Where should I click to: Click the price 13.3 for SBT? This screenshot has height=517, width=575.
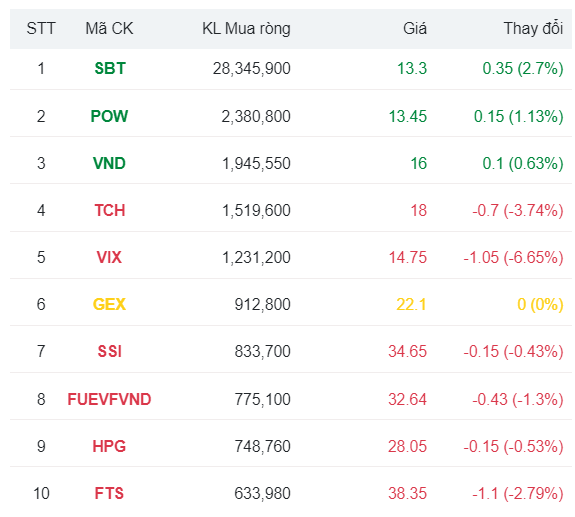(412, 69)
